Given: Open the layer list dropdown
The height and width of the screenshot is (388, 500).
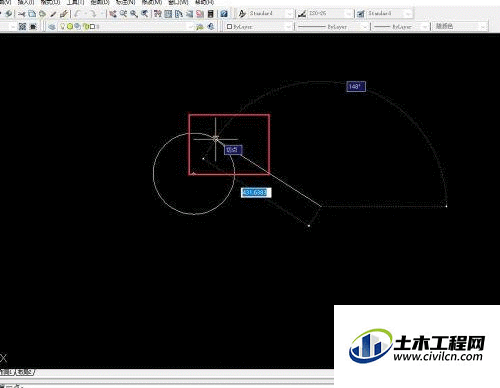Looking at the screenshot, I should pyautogui.click(x=126, y=27).
